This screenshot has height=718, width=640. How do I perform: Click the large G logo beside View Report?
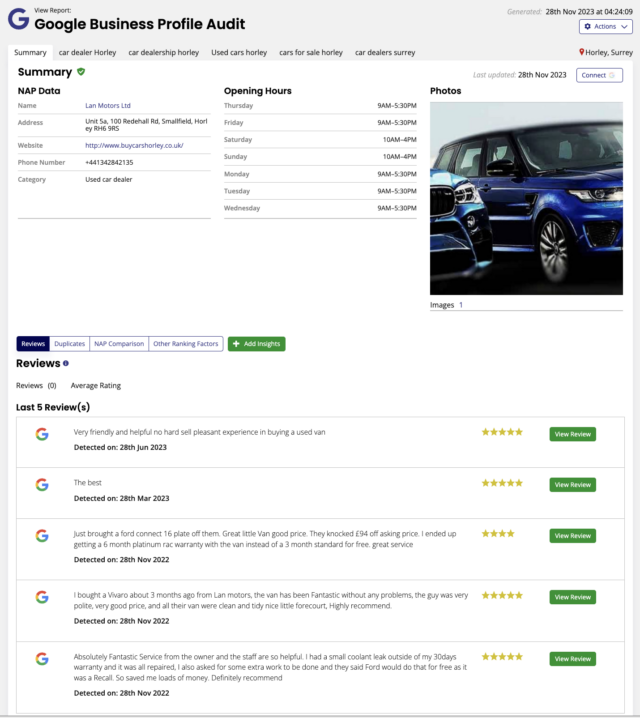(x=18, y=19)
